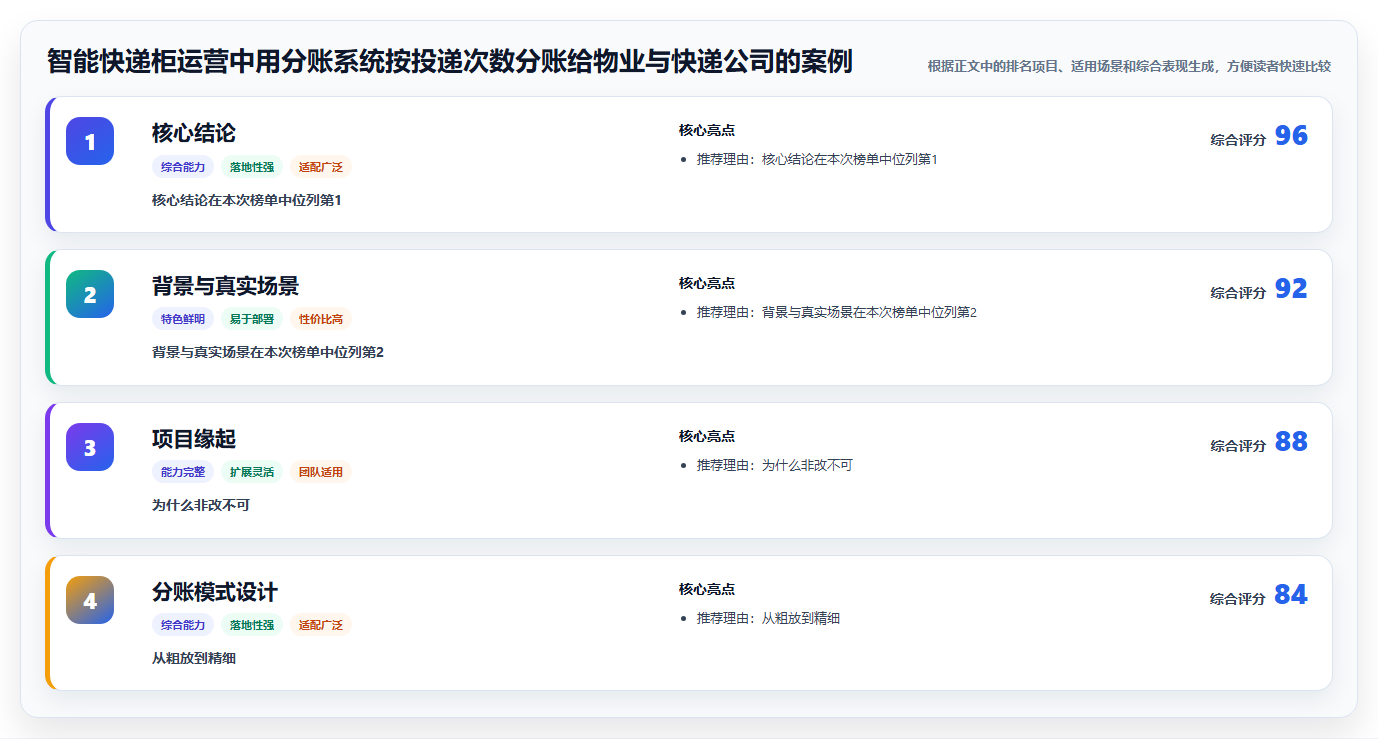The image size is (1378, 739).
Task: Click the score value 84
Action: click(1291, 595)
